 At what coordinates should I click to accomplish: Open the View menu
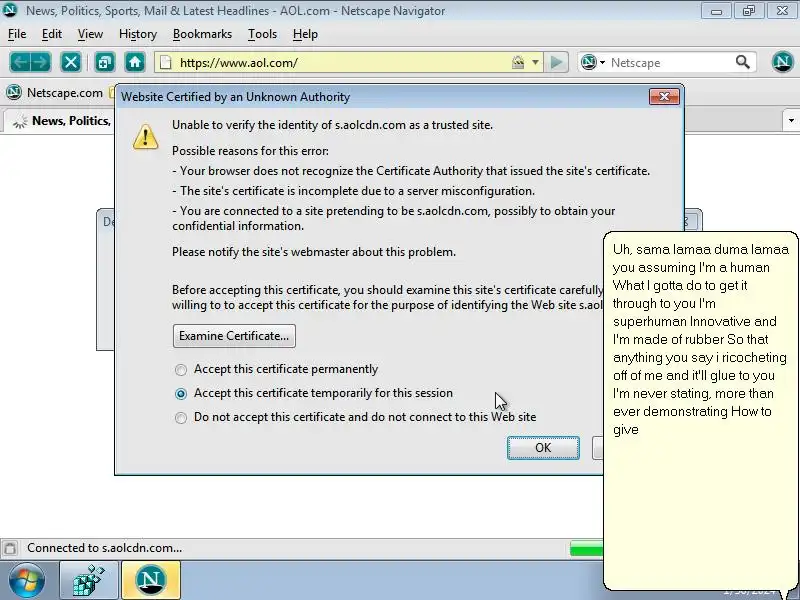[x=90, y=34]
